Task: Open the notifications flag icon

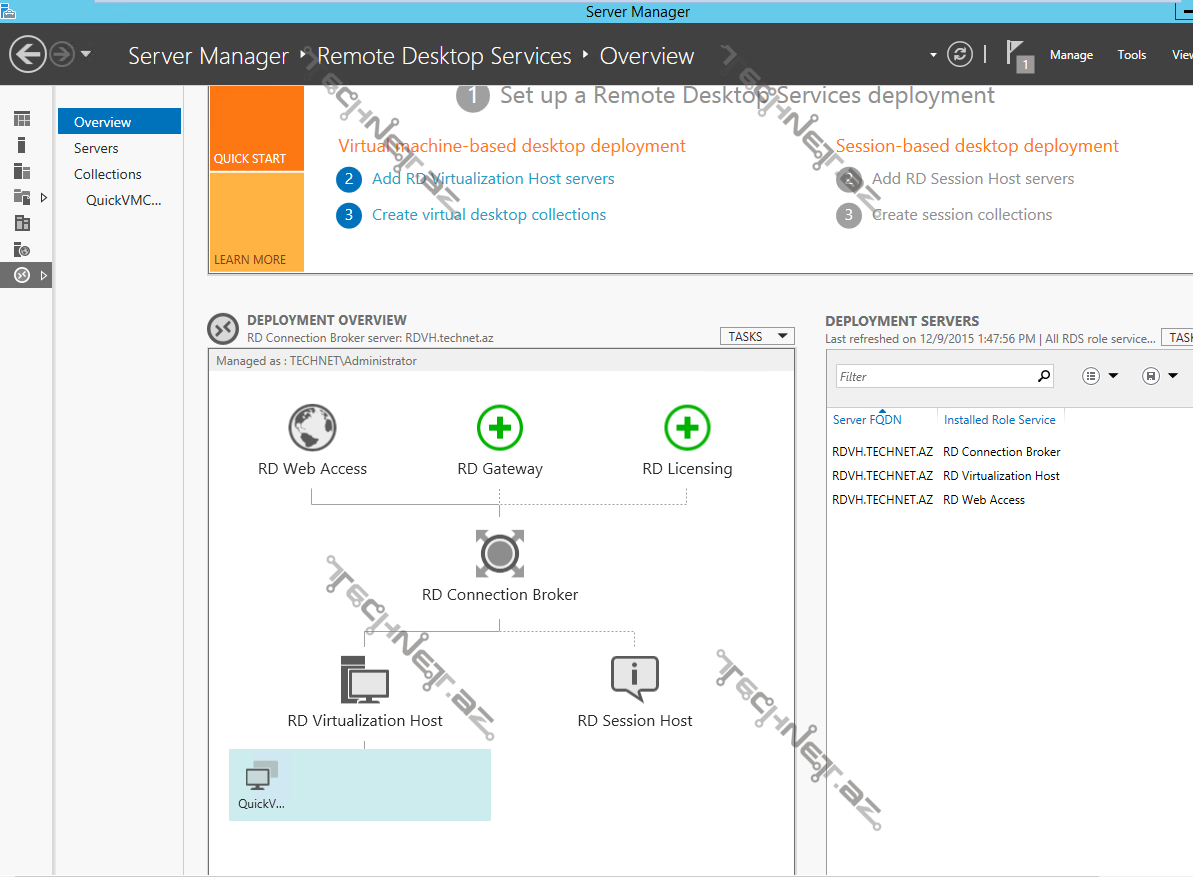Action: point(1017,54)
